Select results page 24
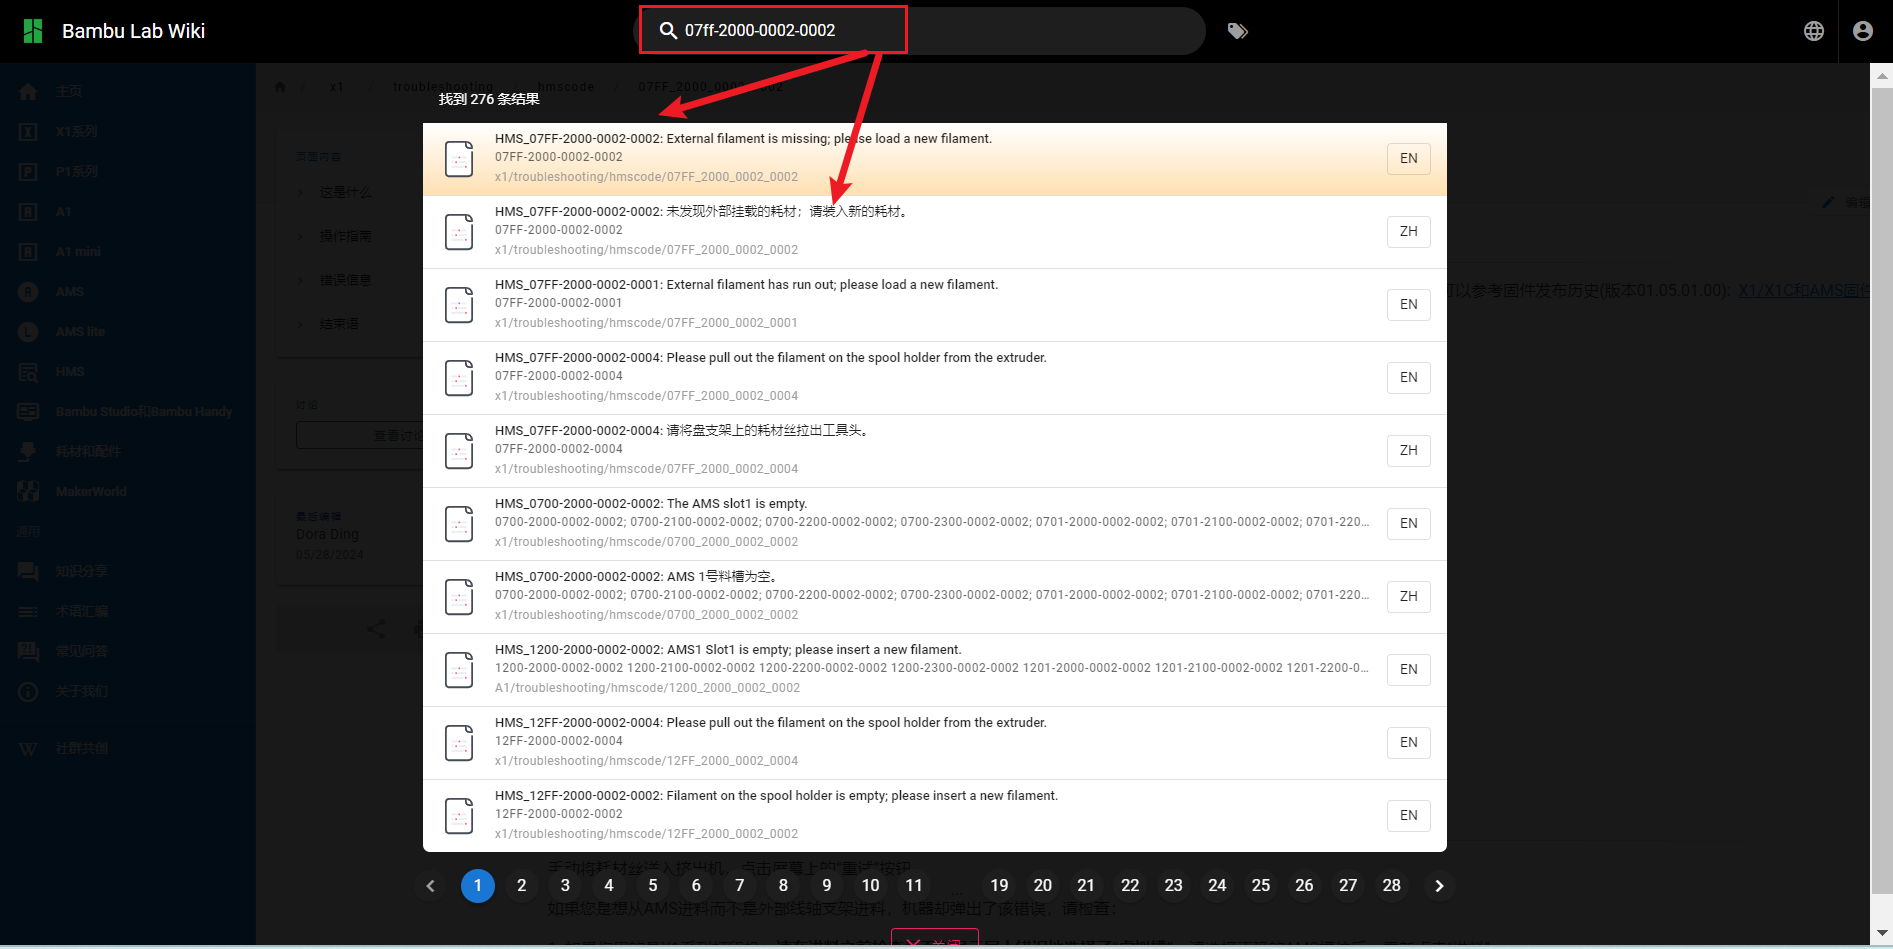 [1217, 886]
